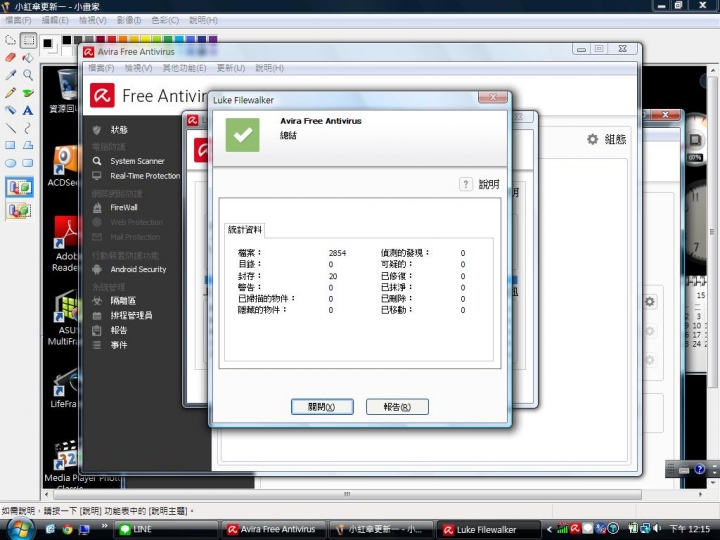The height and width of the screenshot is (540, 720).
Task: Select the airbrush spray tool
Action: coord(10,110)
